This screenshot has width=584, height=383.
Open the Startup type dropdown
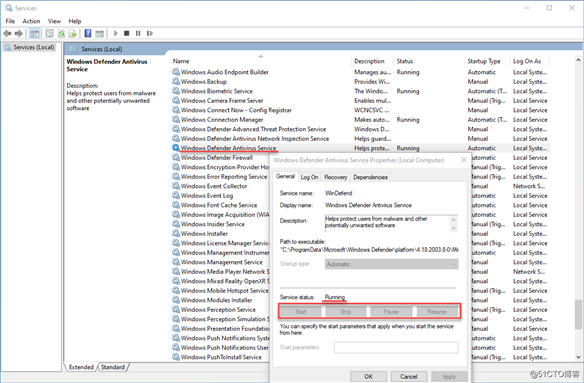pyautogui.click(x=391, y=264)
